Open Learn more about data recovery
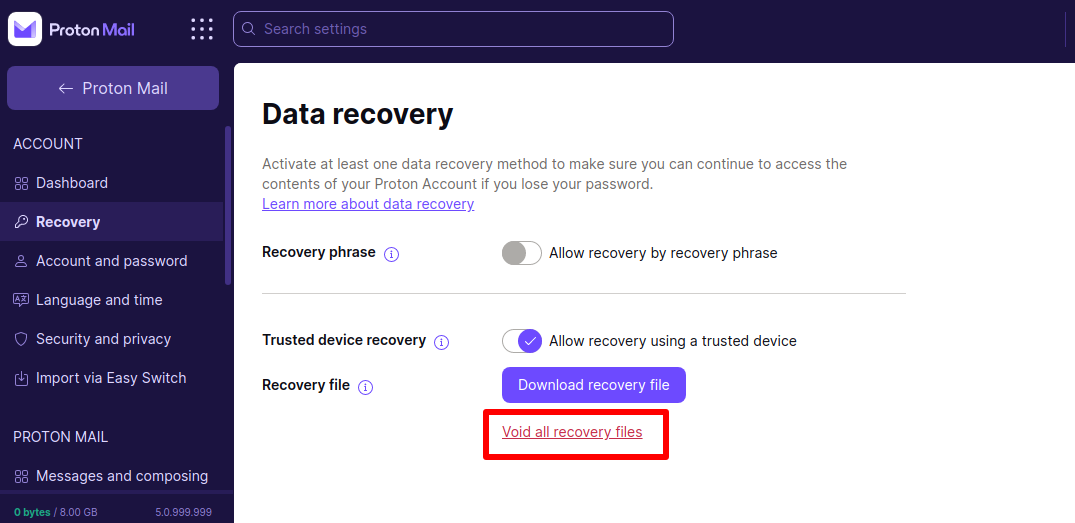The image size is (1075, 523). pyautogui.click(x=368, y=204)
